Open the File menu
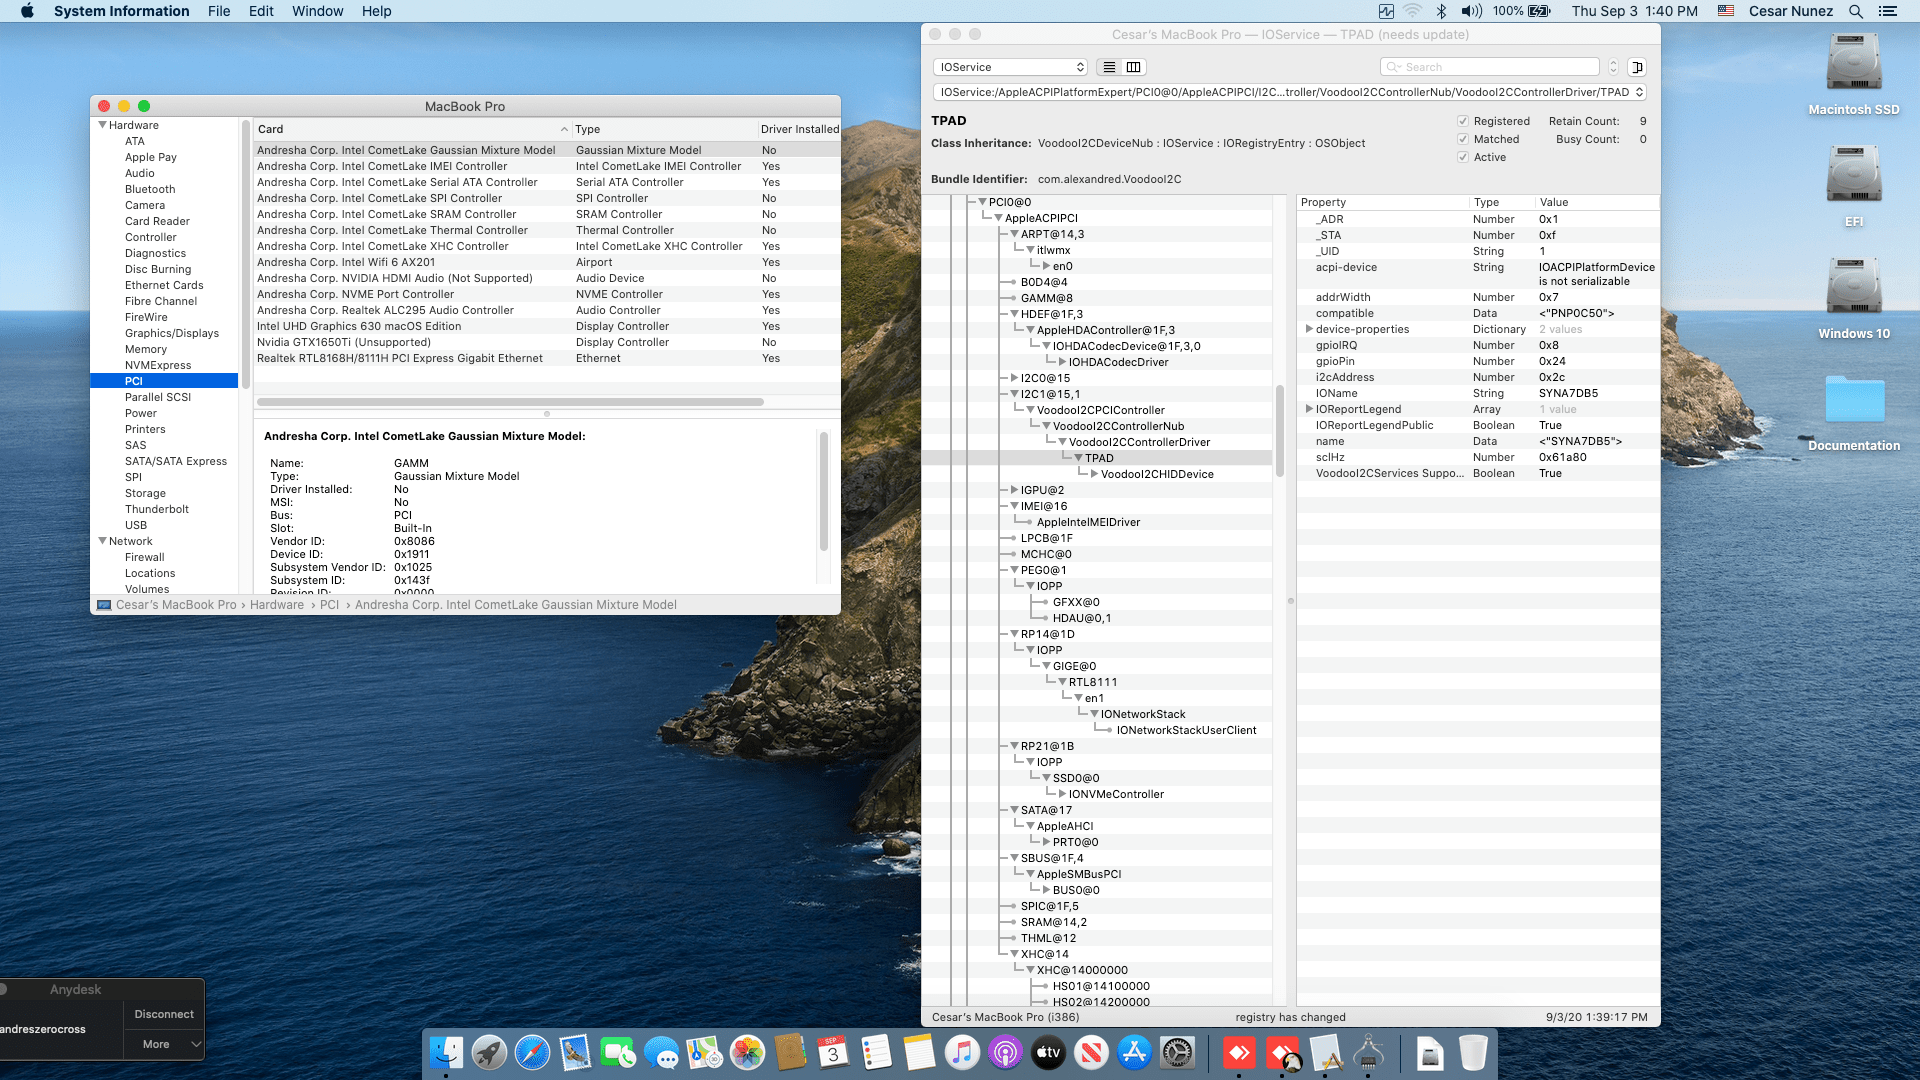 click(219, 11)
